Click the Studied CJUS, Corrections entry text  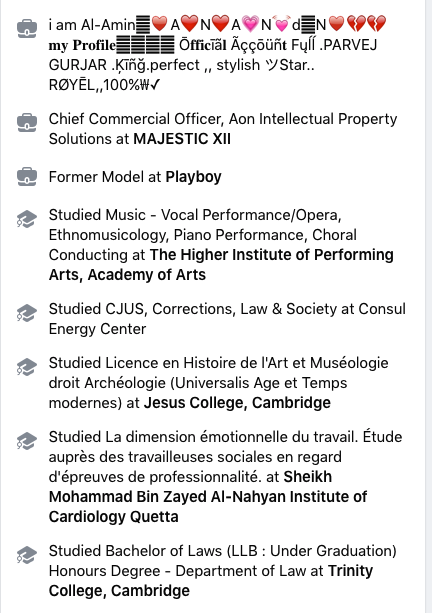click(227, 319)
